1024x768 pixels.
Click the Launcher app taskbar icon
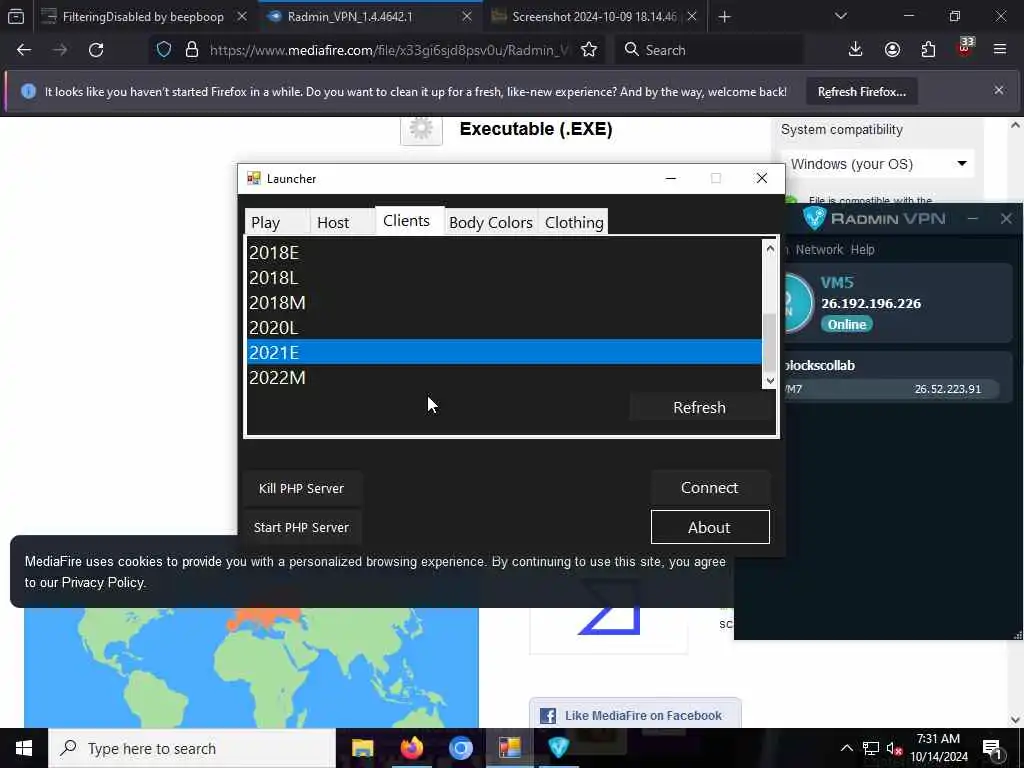coord(509,748)
